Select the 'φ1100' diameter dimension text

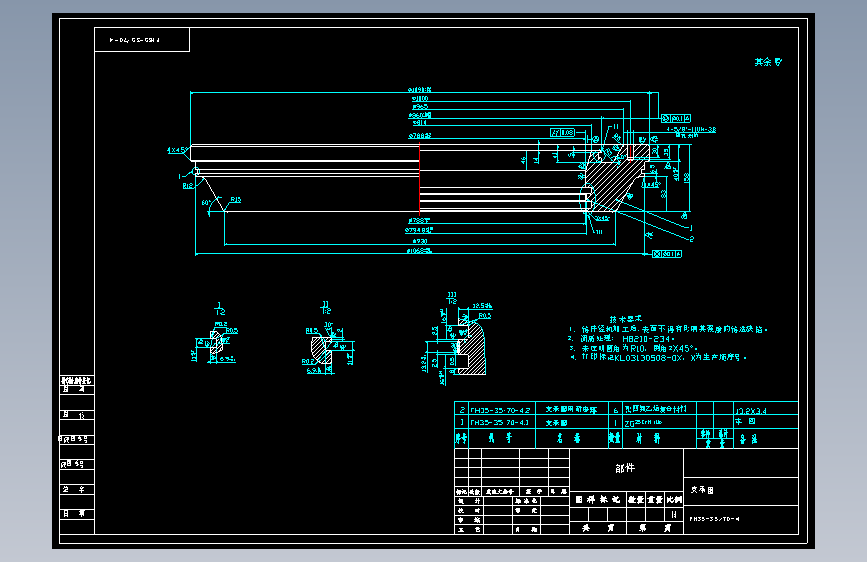coord(420,98)
